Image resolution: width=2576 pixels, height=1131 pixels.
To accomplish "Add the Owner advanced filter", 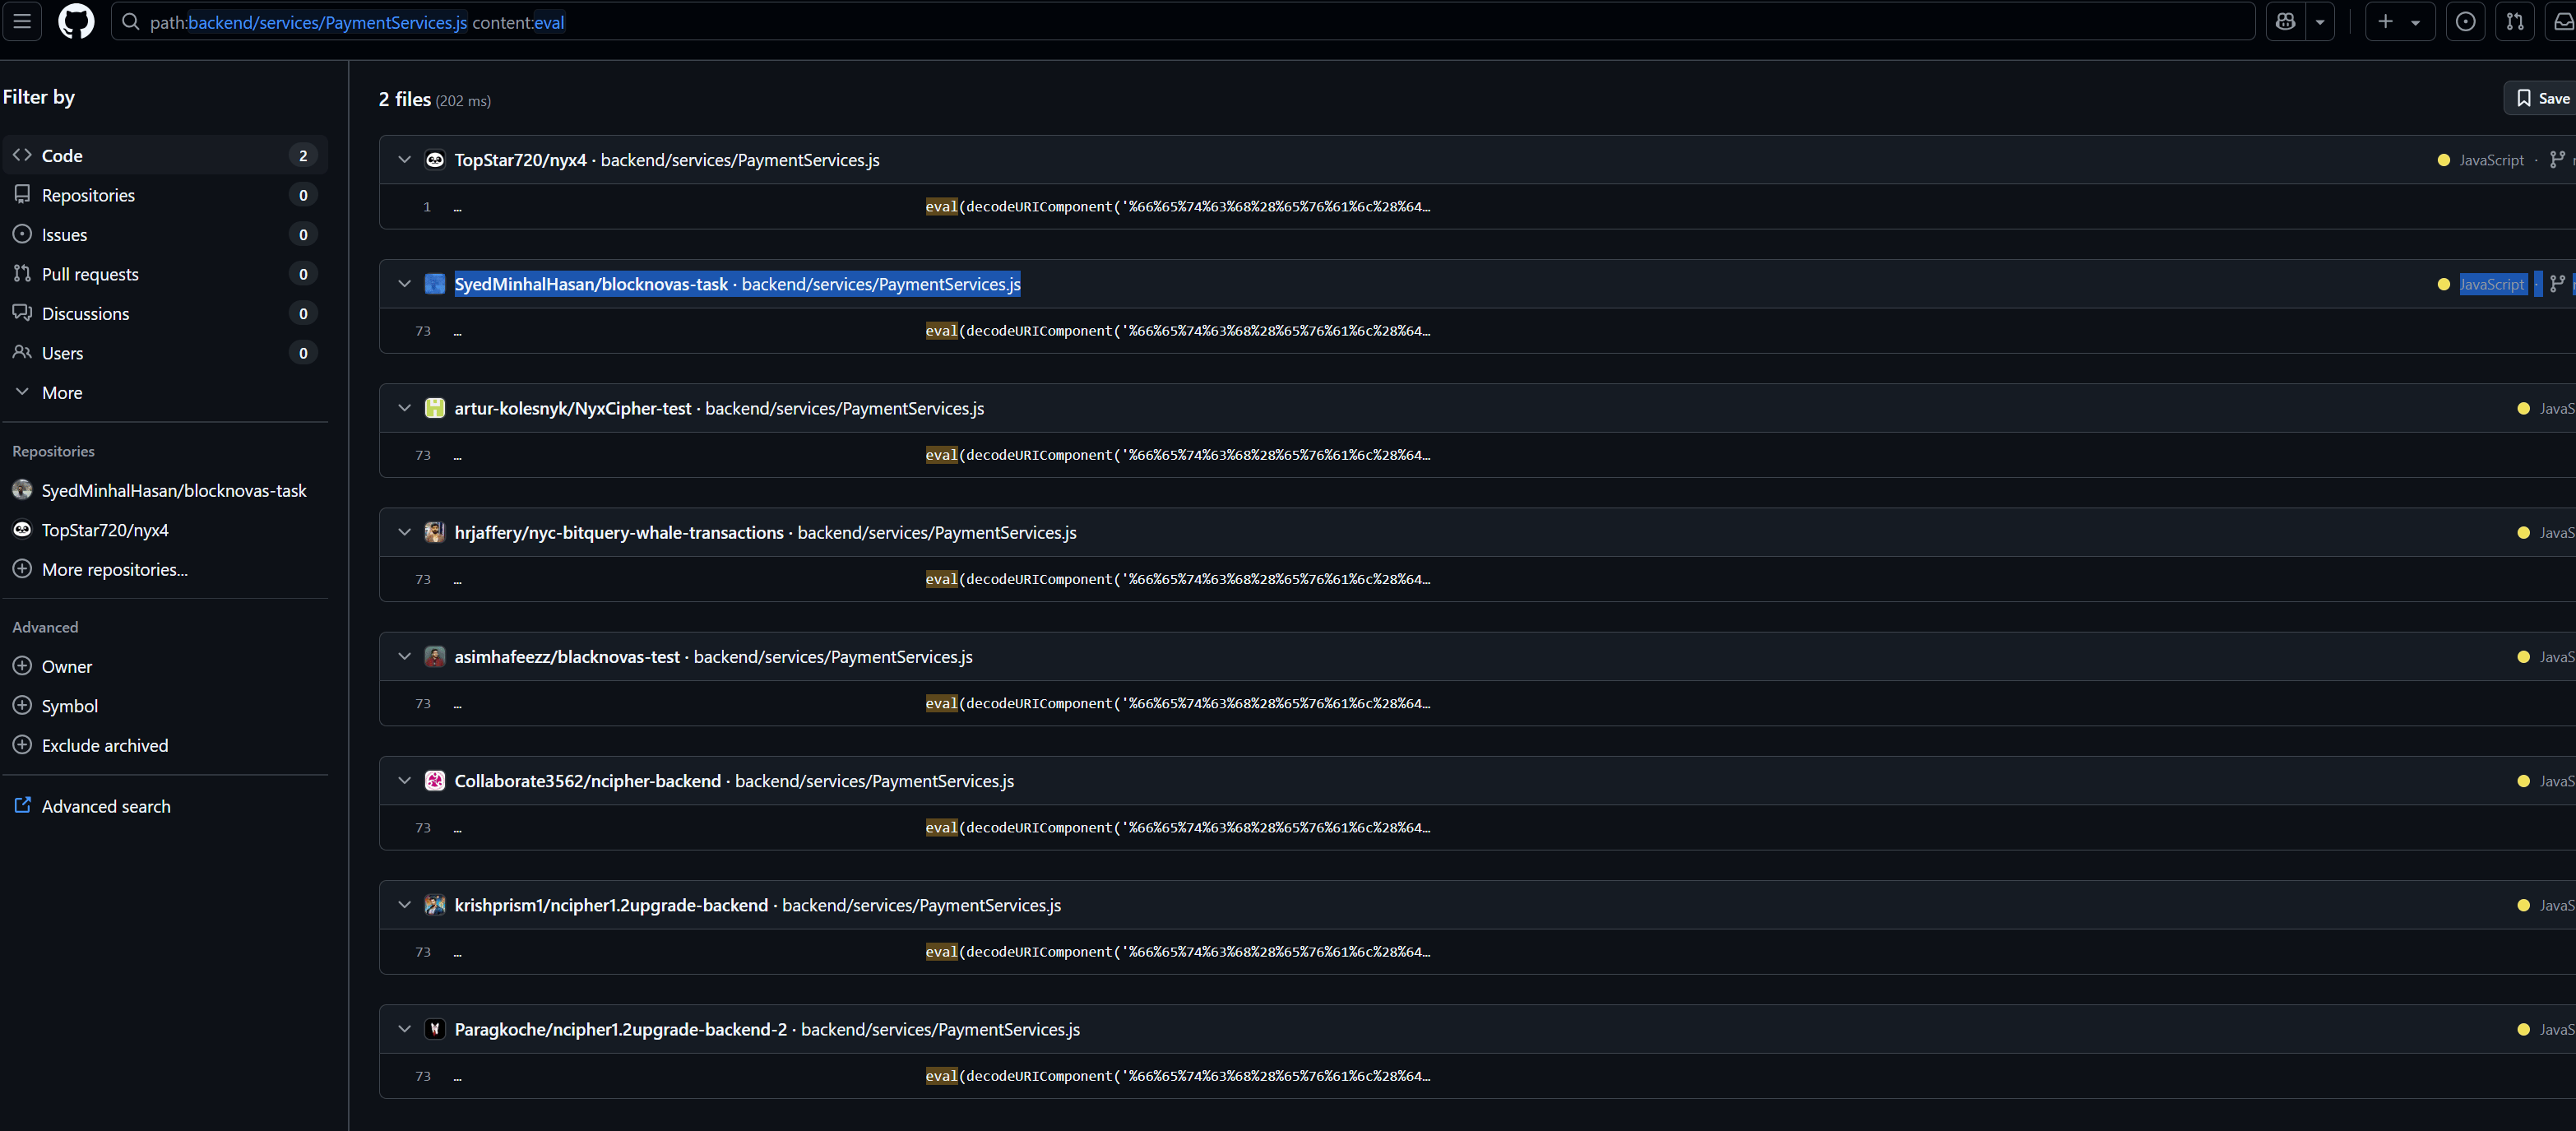I will 22,666.
